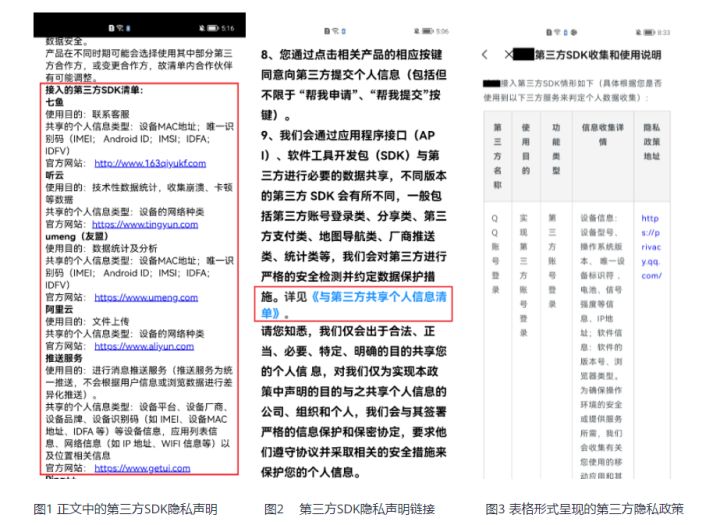This screenshot has height=525, width=720.
Task: Select the paragraph starting 请您知悉
Action: pyautogui.click(x=354, y=401)
